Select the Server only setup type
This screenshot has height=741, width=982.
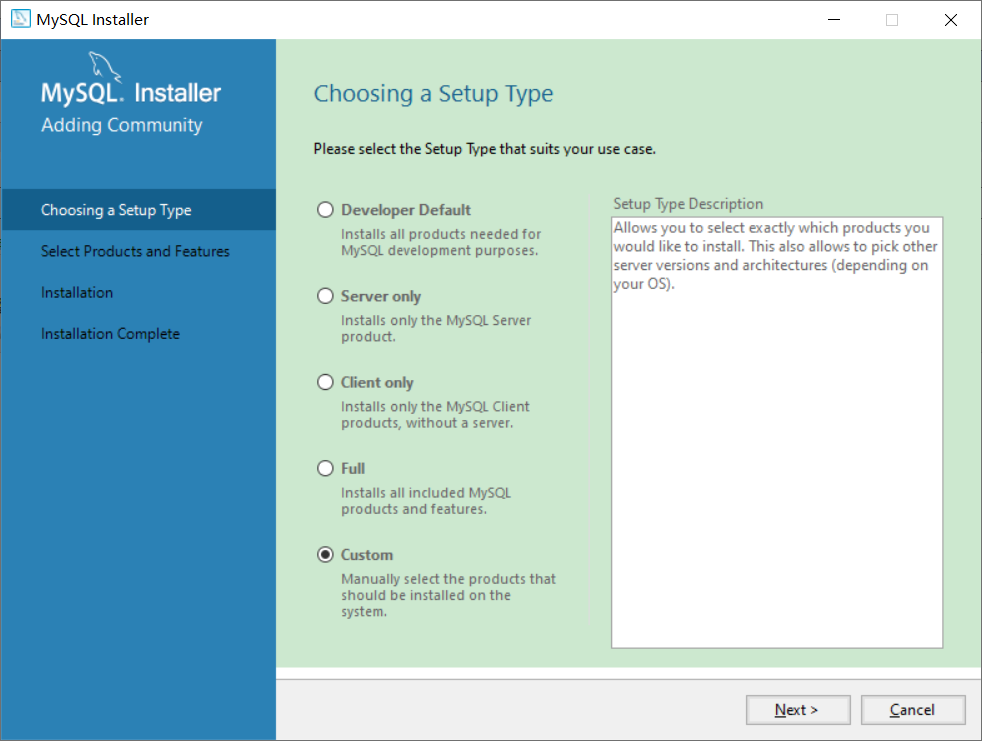[325, 296]
